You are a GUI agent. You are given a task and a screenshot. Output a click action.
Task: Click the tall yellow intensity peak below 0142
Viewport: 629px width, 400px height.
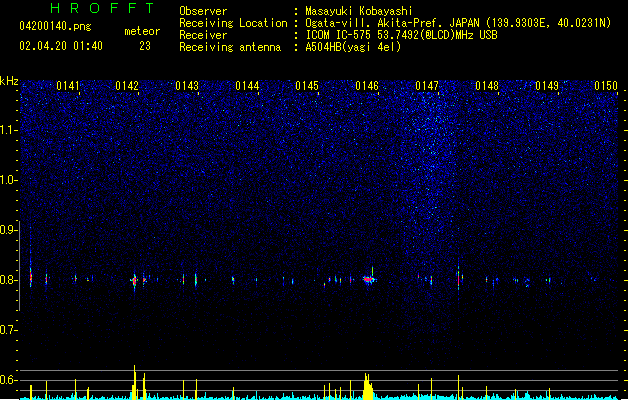tap(135, 382)
